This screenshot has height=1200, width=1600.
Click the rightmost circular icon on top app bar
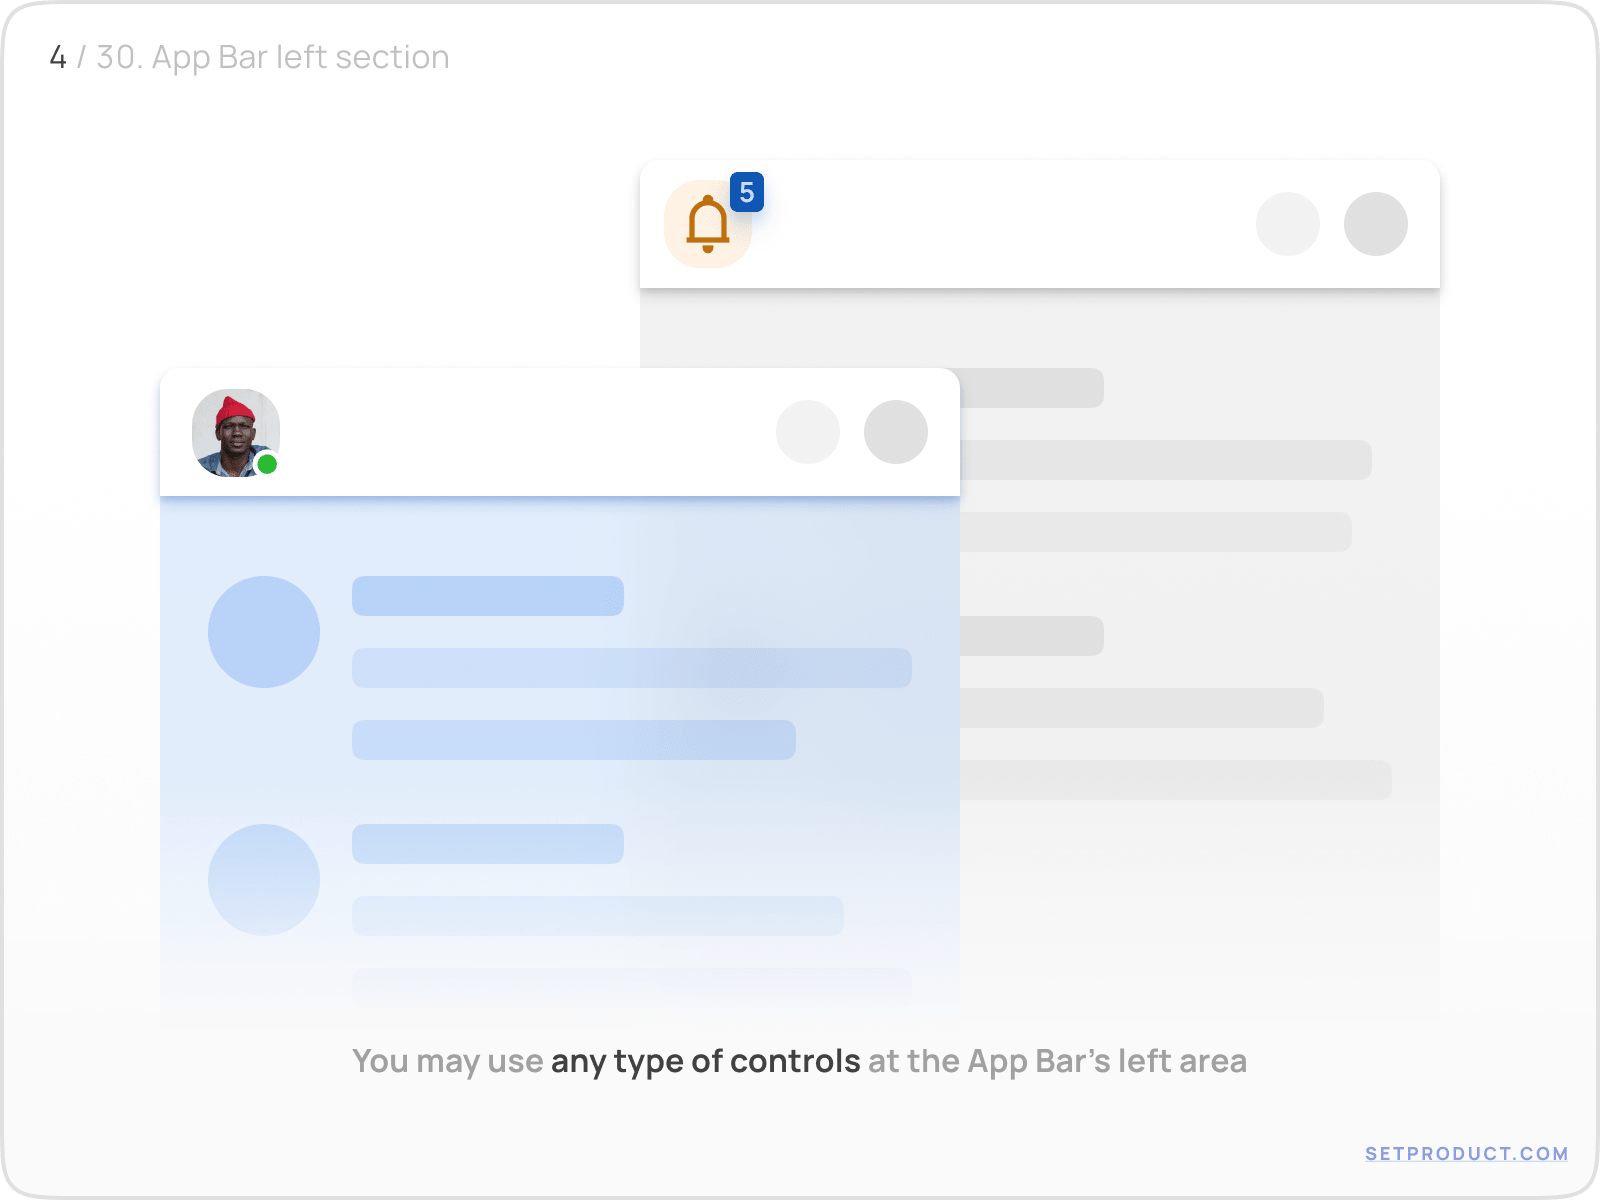(1376, 224)
